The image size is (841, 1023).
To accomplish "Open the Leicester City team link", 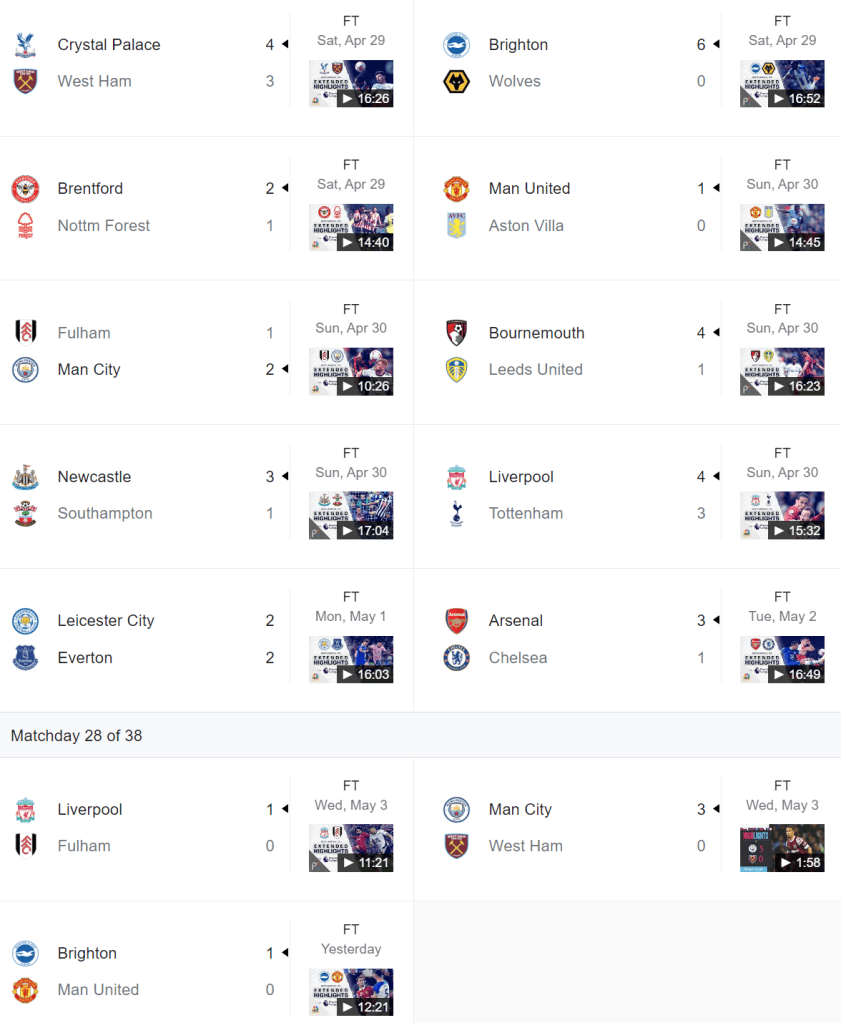I will (x=106, y=621).
